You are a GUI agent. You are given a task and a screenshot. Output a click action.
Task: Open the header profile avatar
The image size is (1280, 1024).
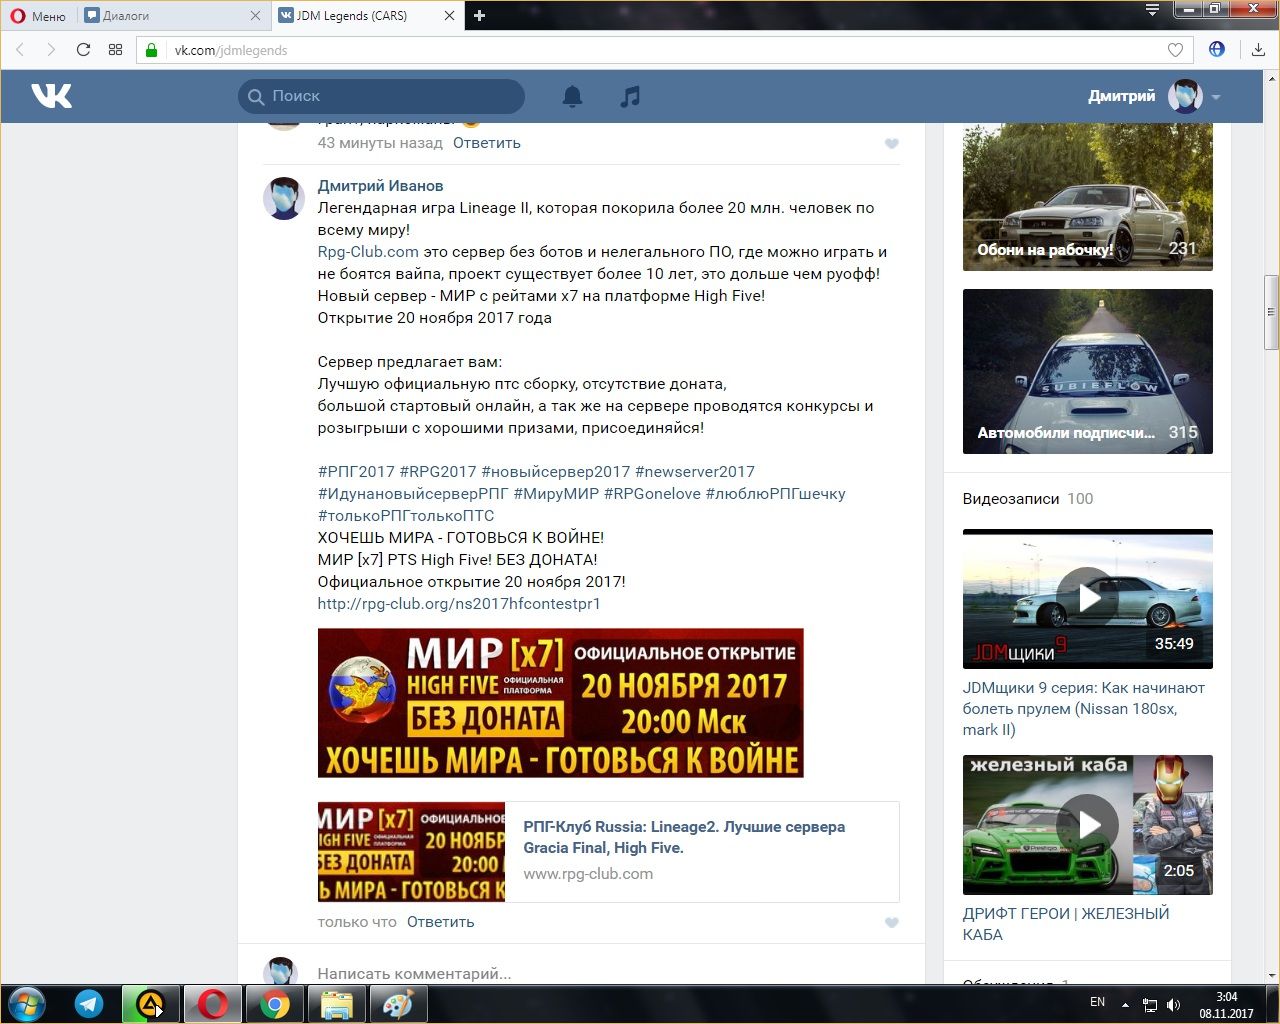pyautogui.click(x=1186, y=97)
